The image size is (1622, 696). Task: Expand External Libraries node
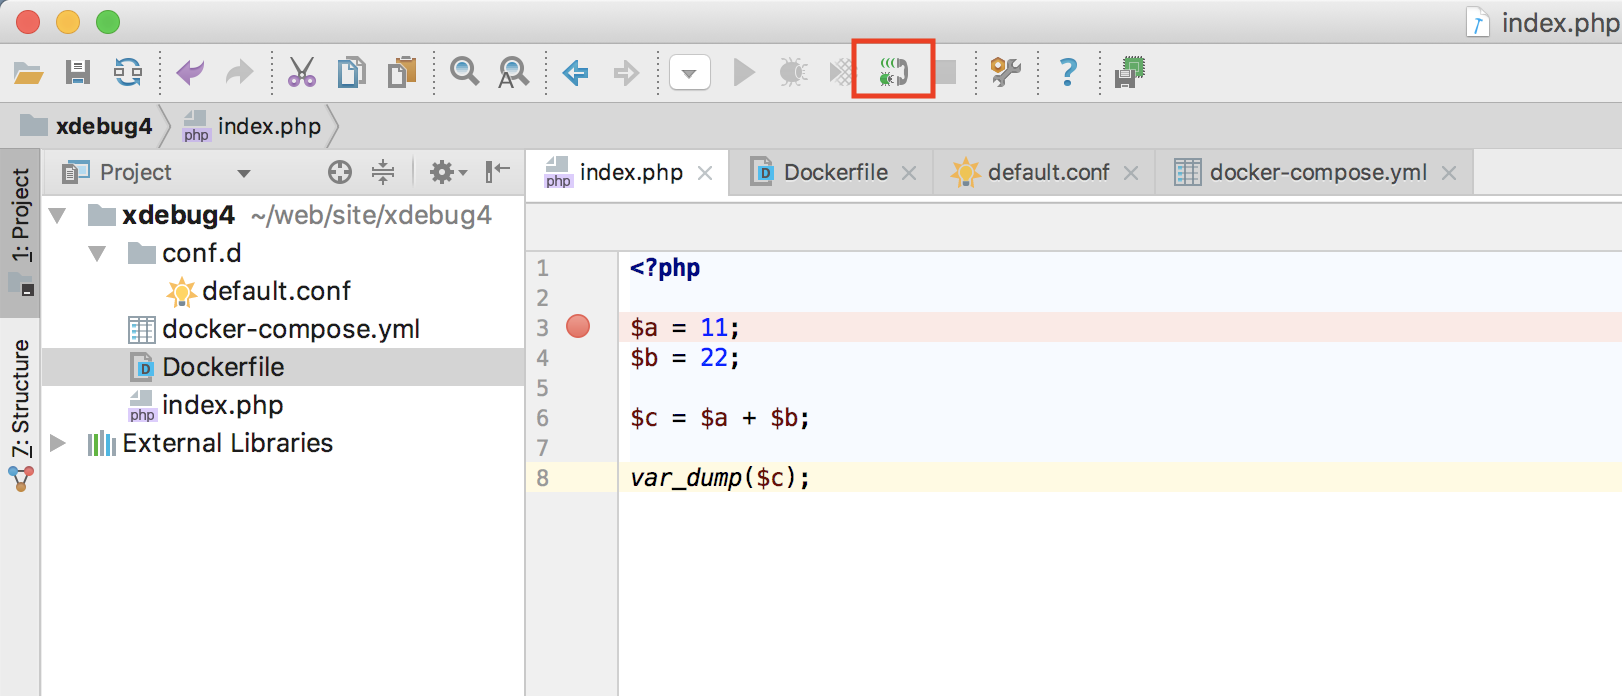(x=58, y=443)
